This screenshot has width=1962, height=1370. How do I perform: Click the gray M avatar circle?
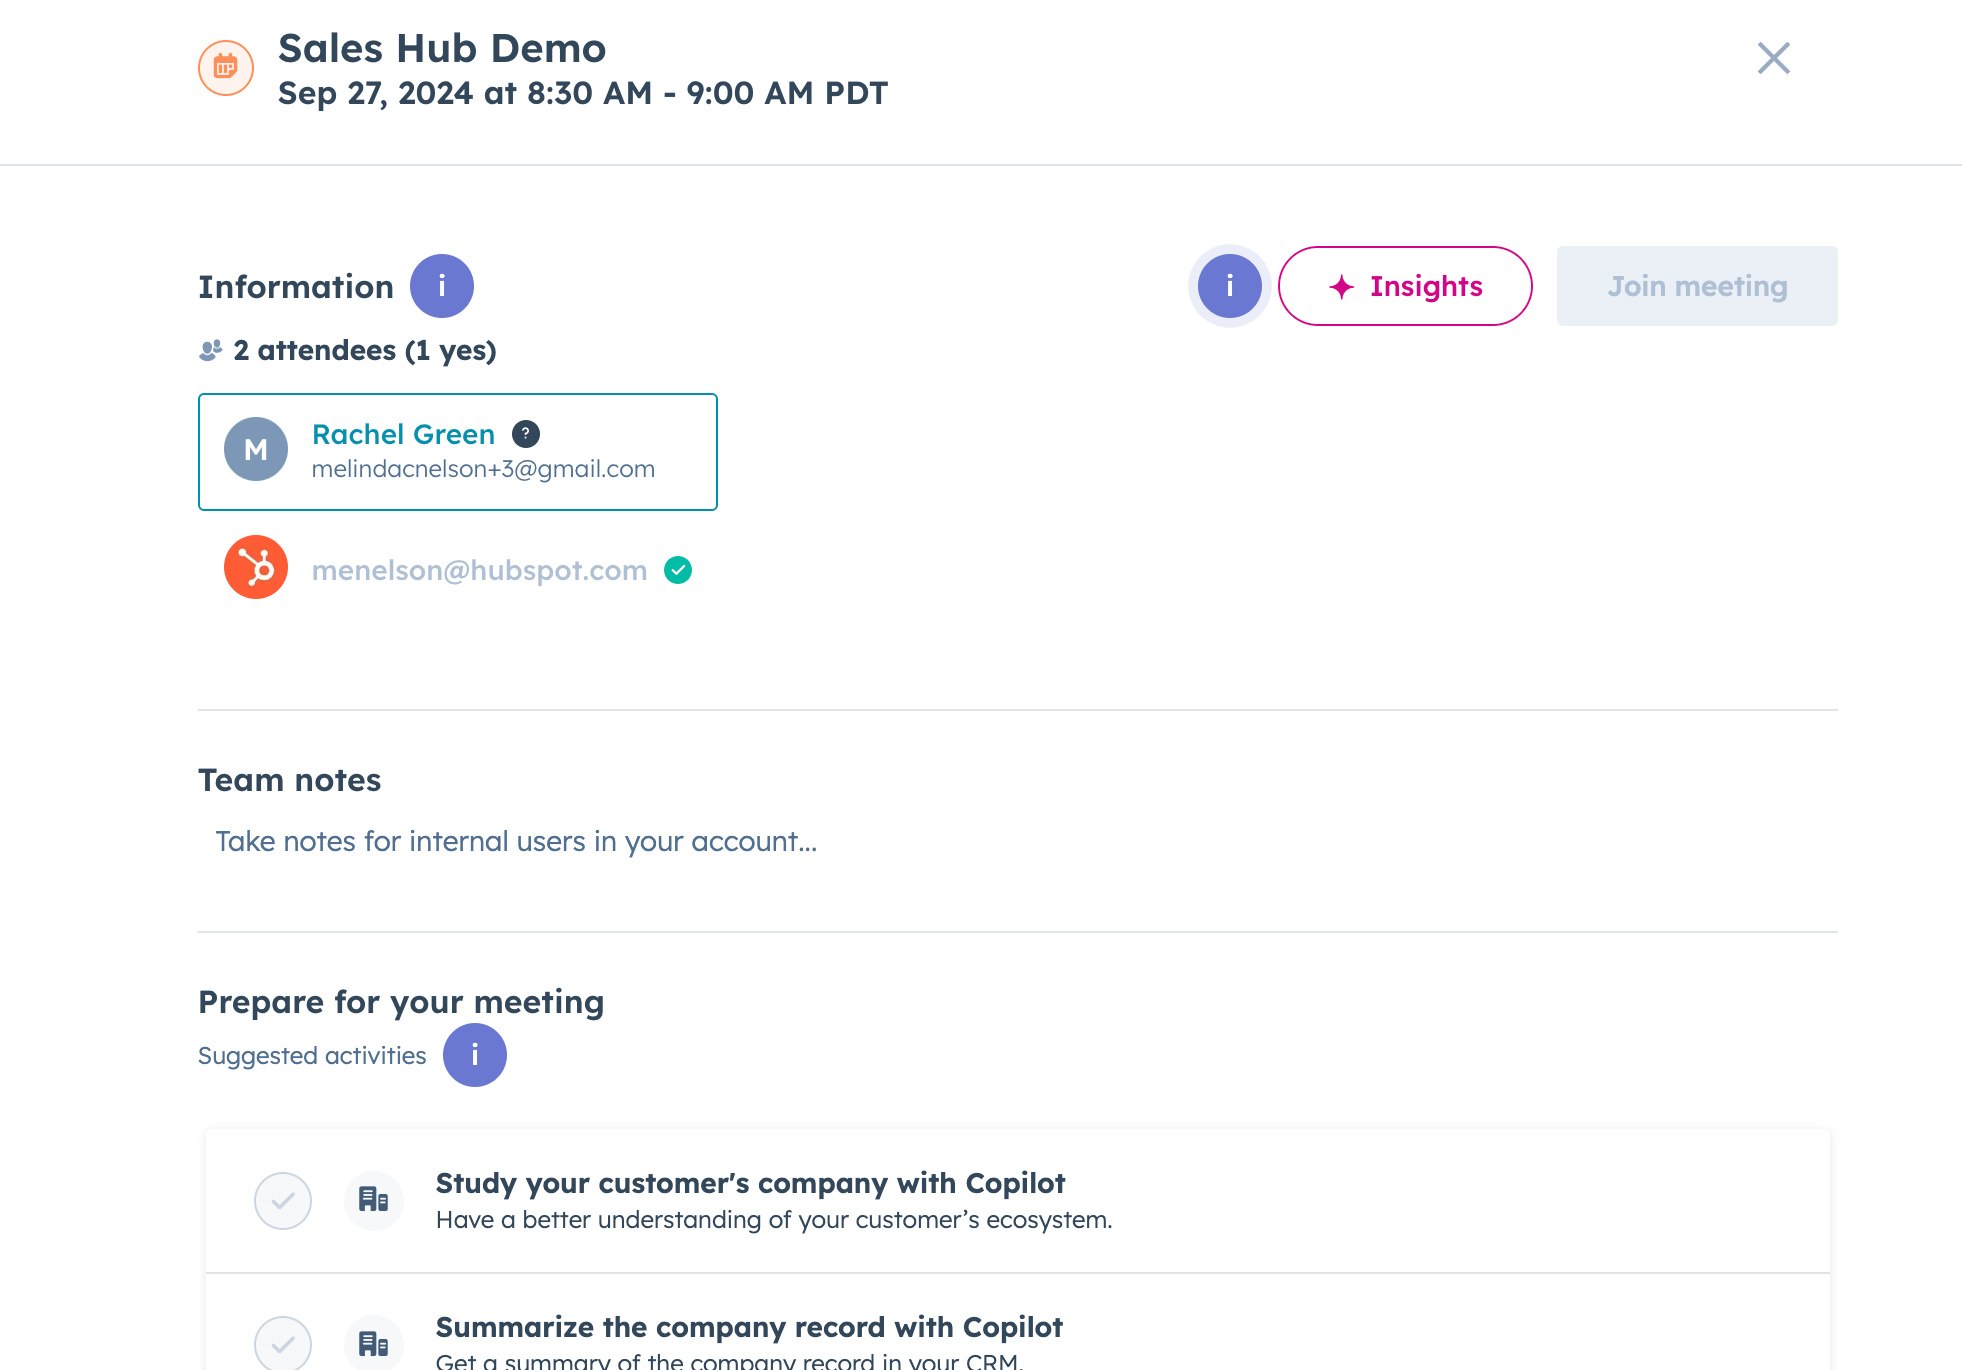(256, 449)
